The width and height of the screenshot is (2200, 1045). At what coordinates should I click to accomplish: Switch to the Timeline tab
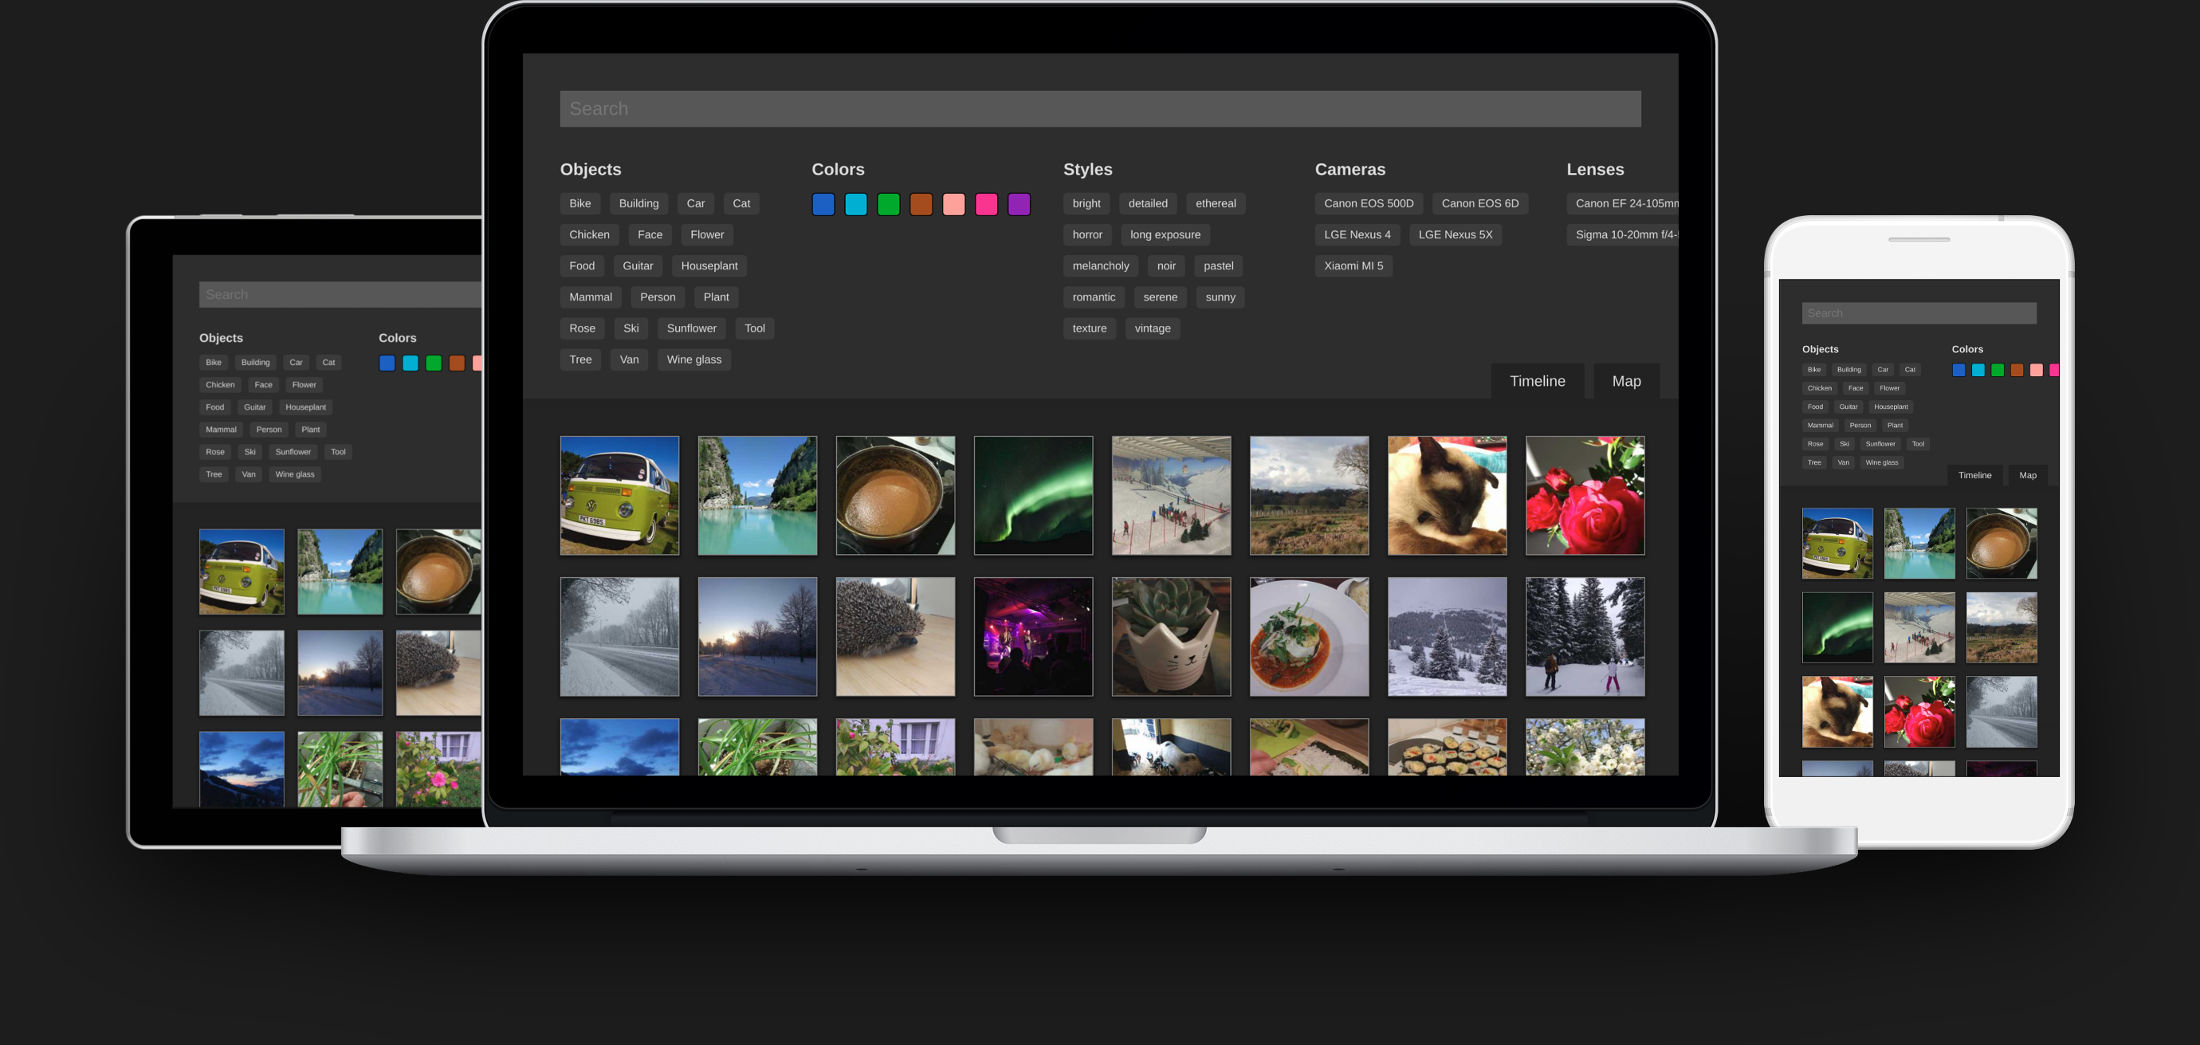tap(1537, 380)
